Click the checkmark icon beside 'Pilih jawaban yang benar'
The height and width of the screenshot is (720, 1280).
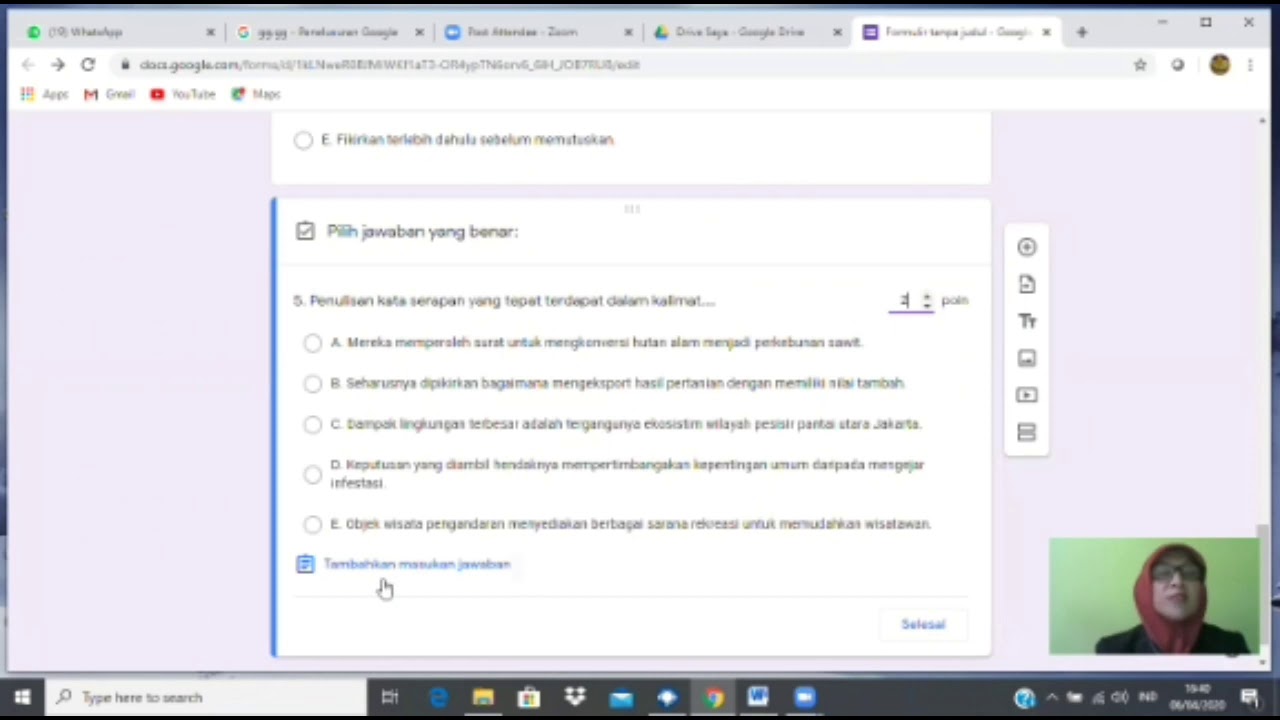pyautogui.click(x=305, y=231)
